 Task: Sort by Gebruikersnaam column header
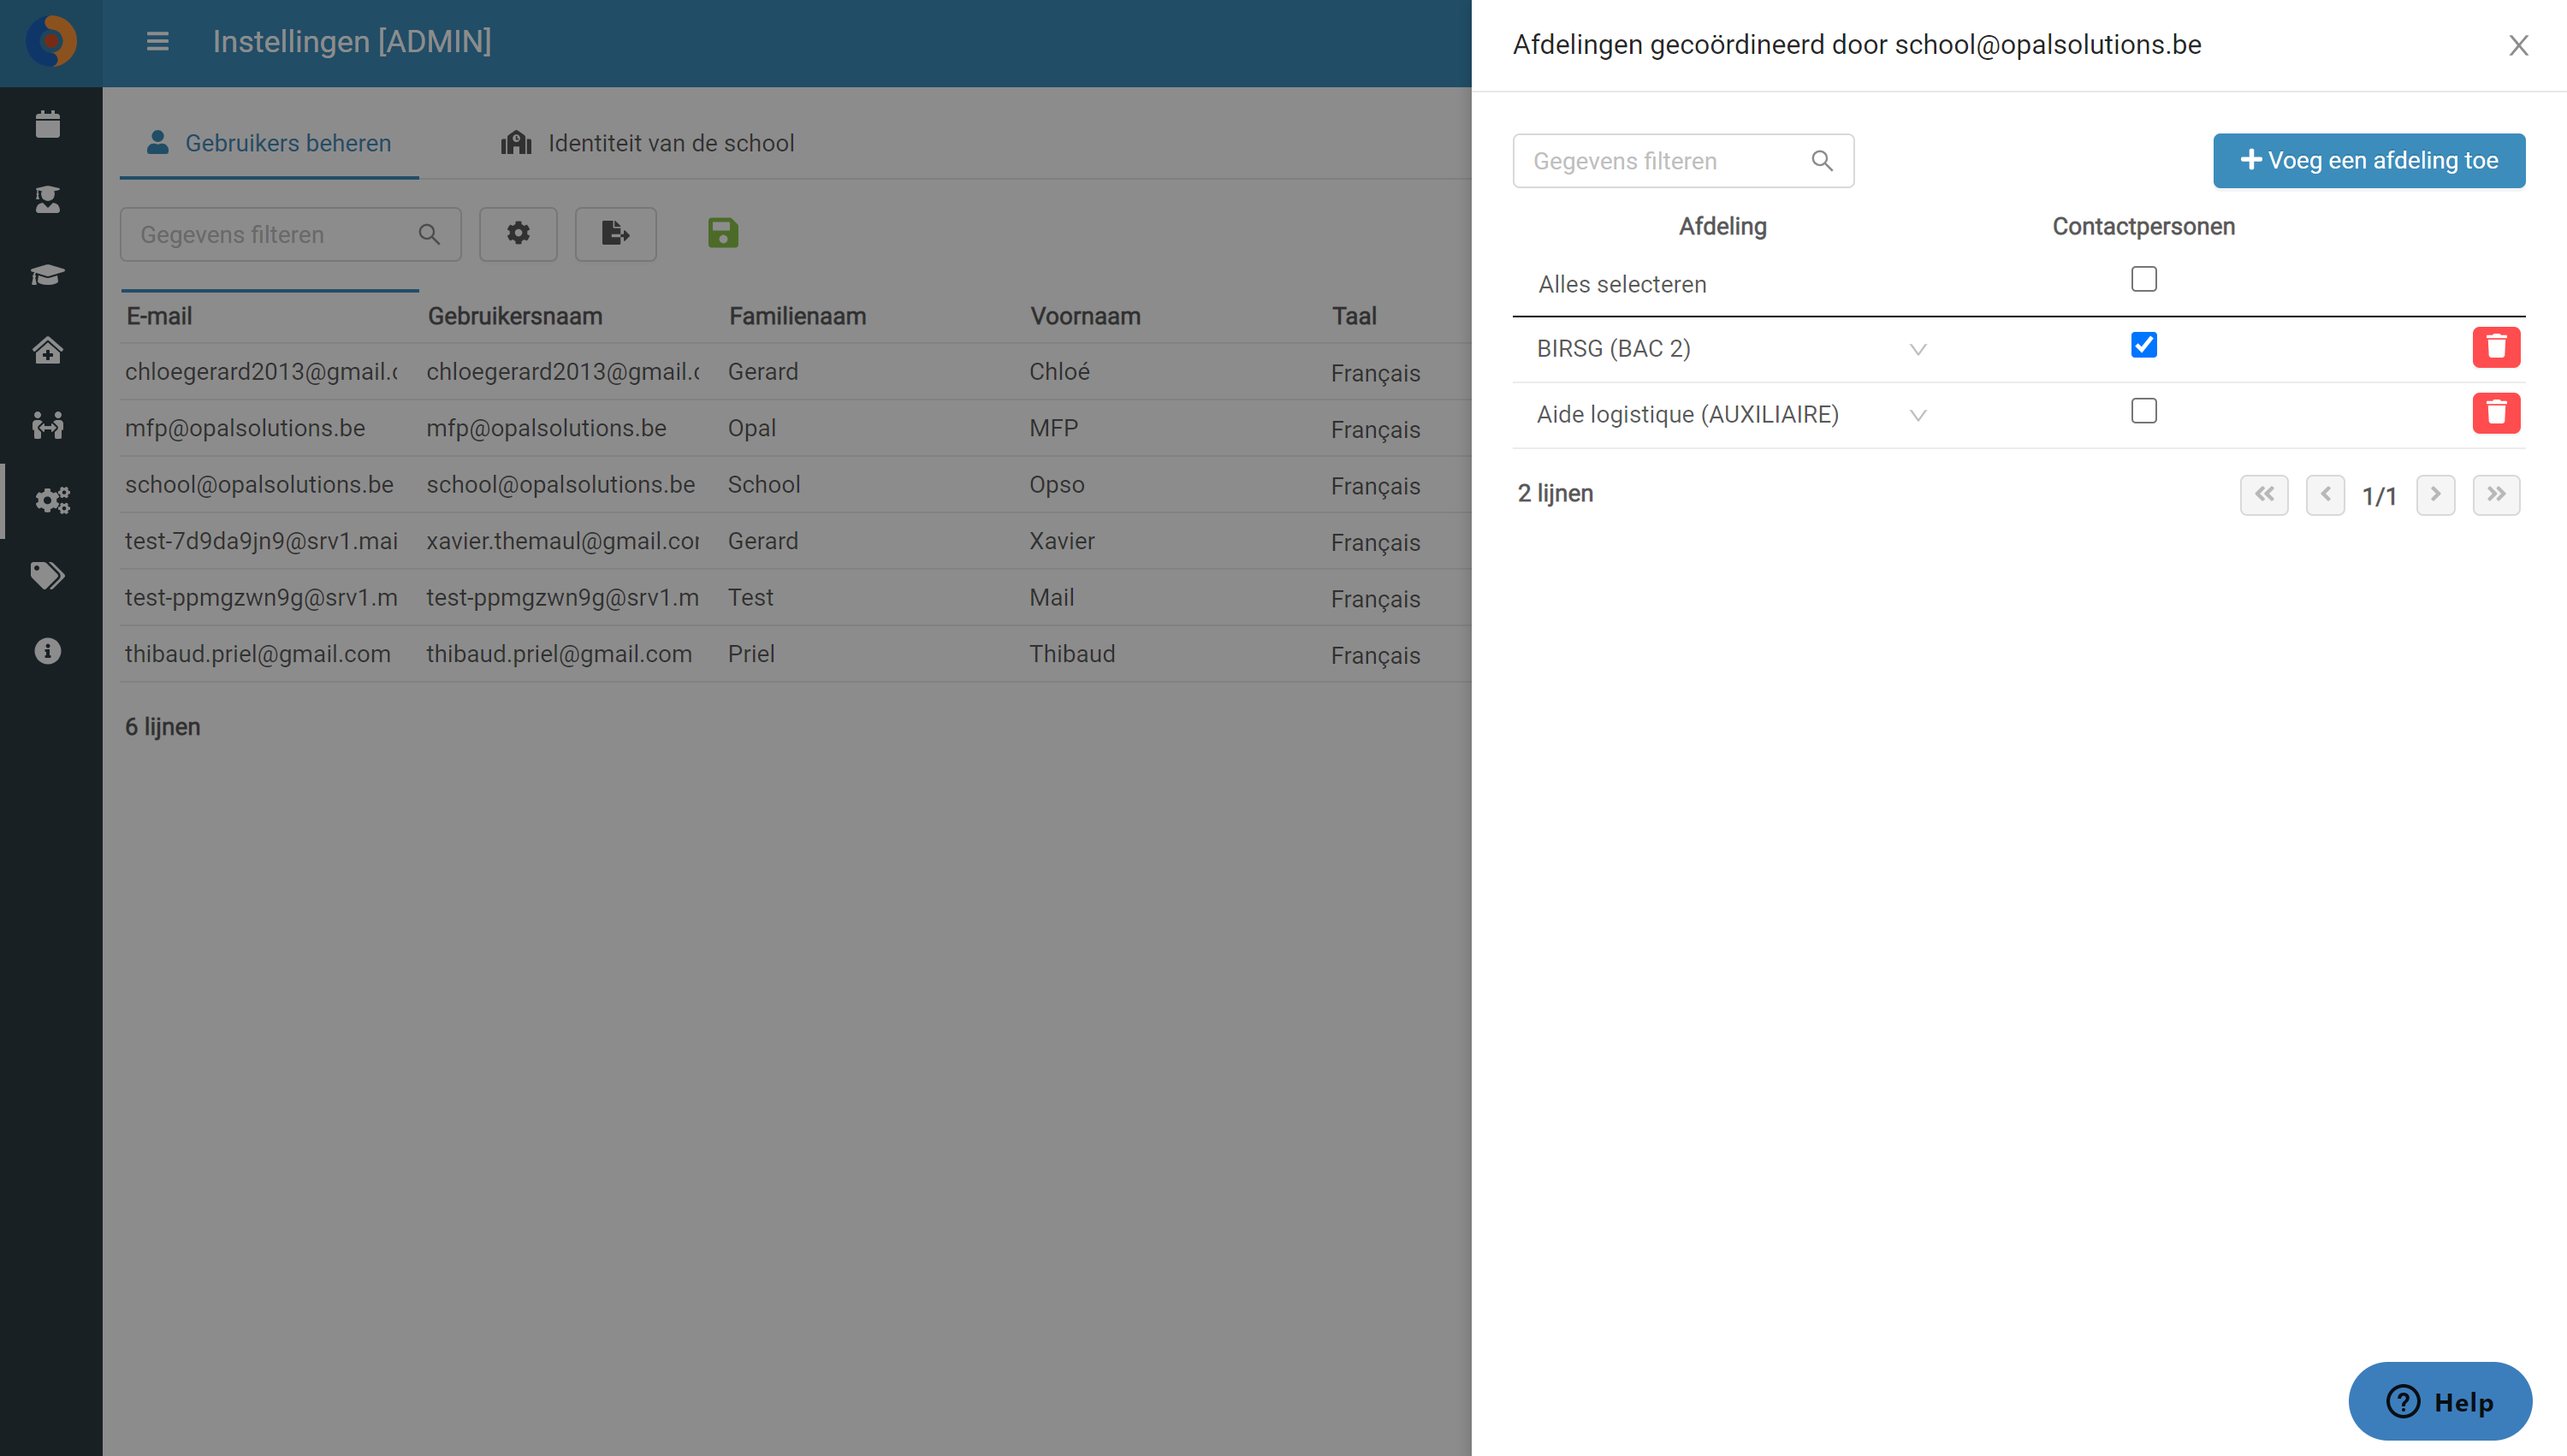point(515,316)
